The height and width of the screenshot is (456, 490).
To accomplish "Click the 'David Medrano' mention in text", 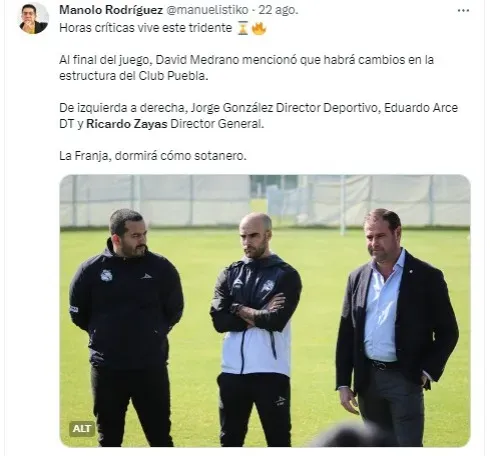I will (197, 60).
